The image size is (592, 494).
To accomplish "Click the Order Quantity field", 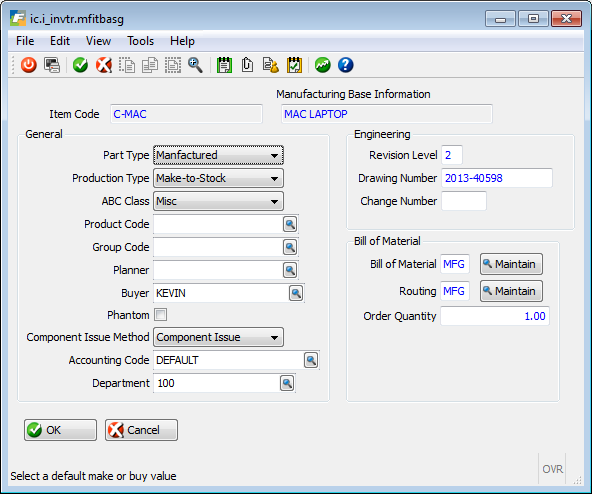I will (x=495, y=316).
